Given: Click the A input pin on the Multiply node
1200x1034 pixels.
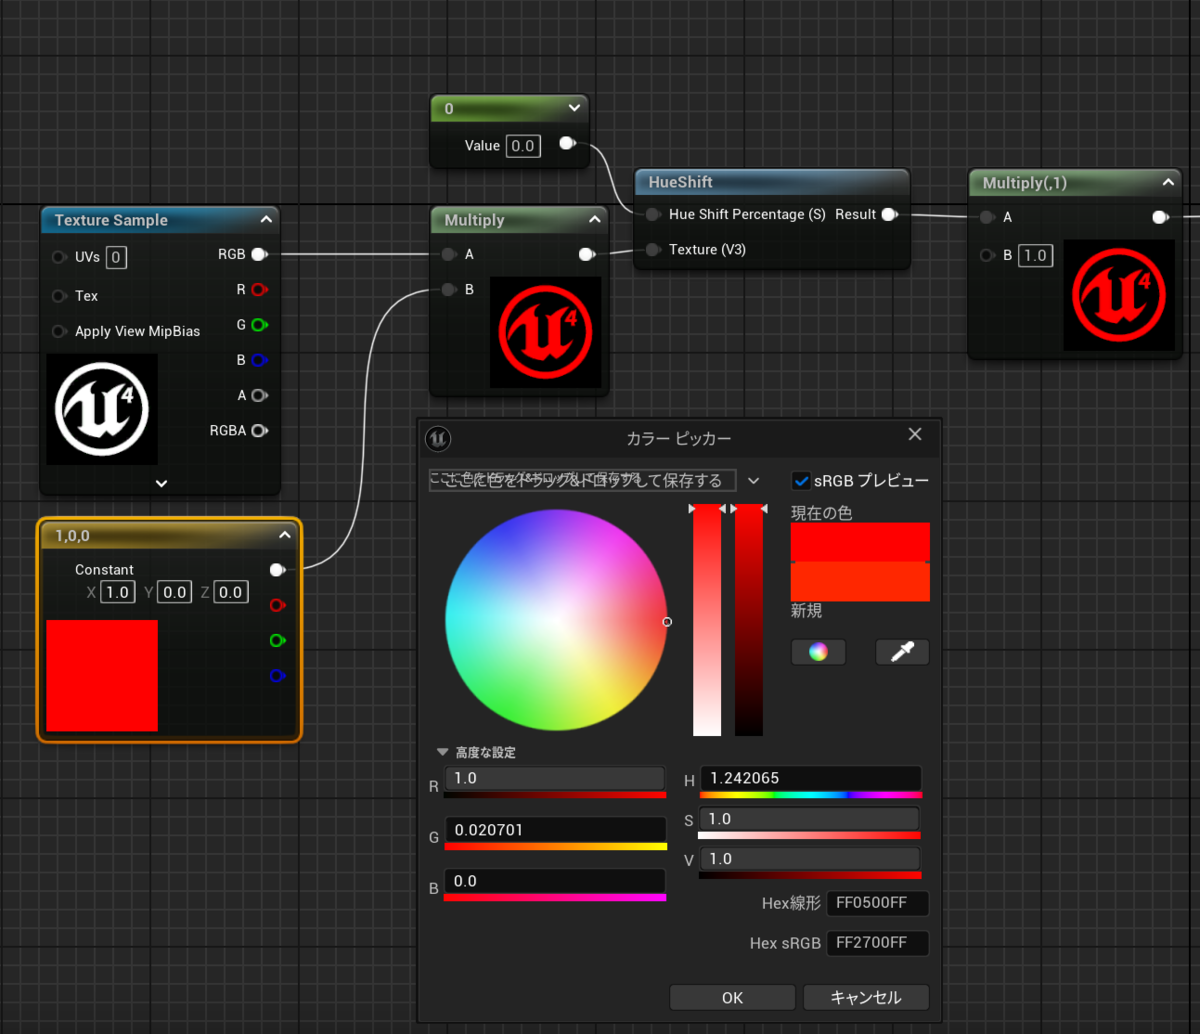Looking at the screenshot, I should 448,254.
